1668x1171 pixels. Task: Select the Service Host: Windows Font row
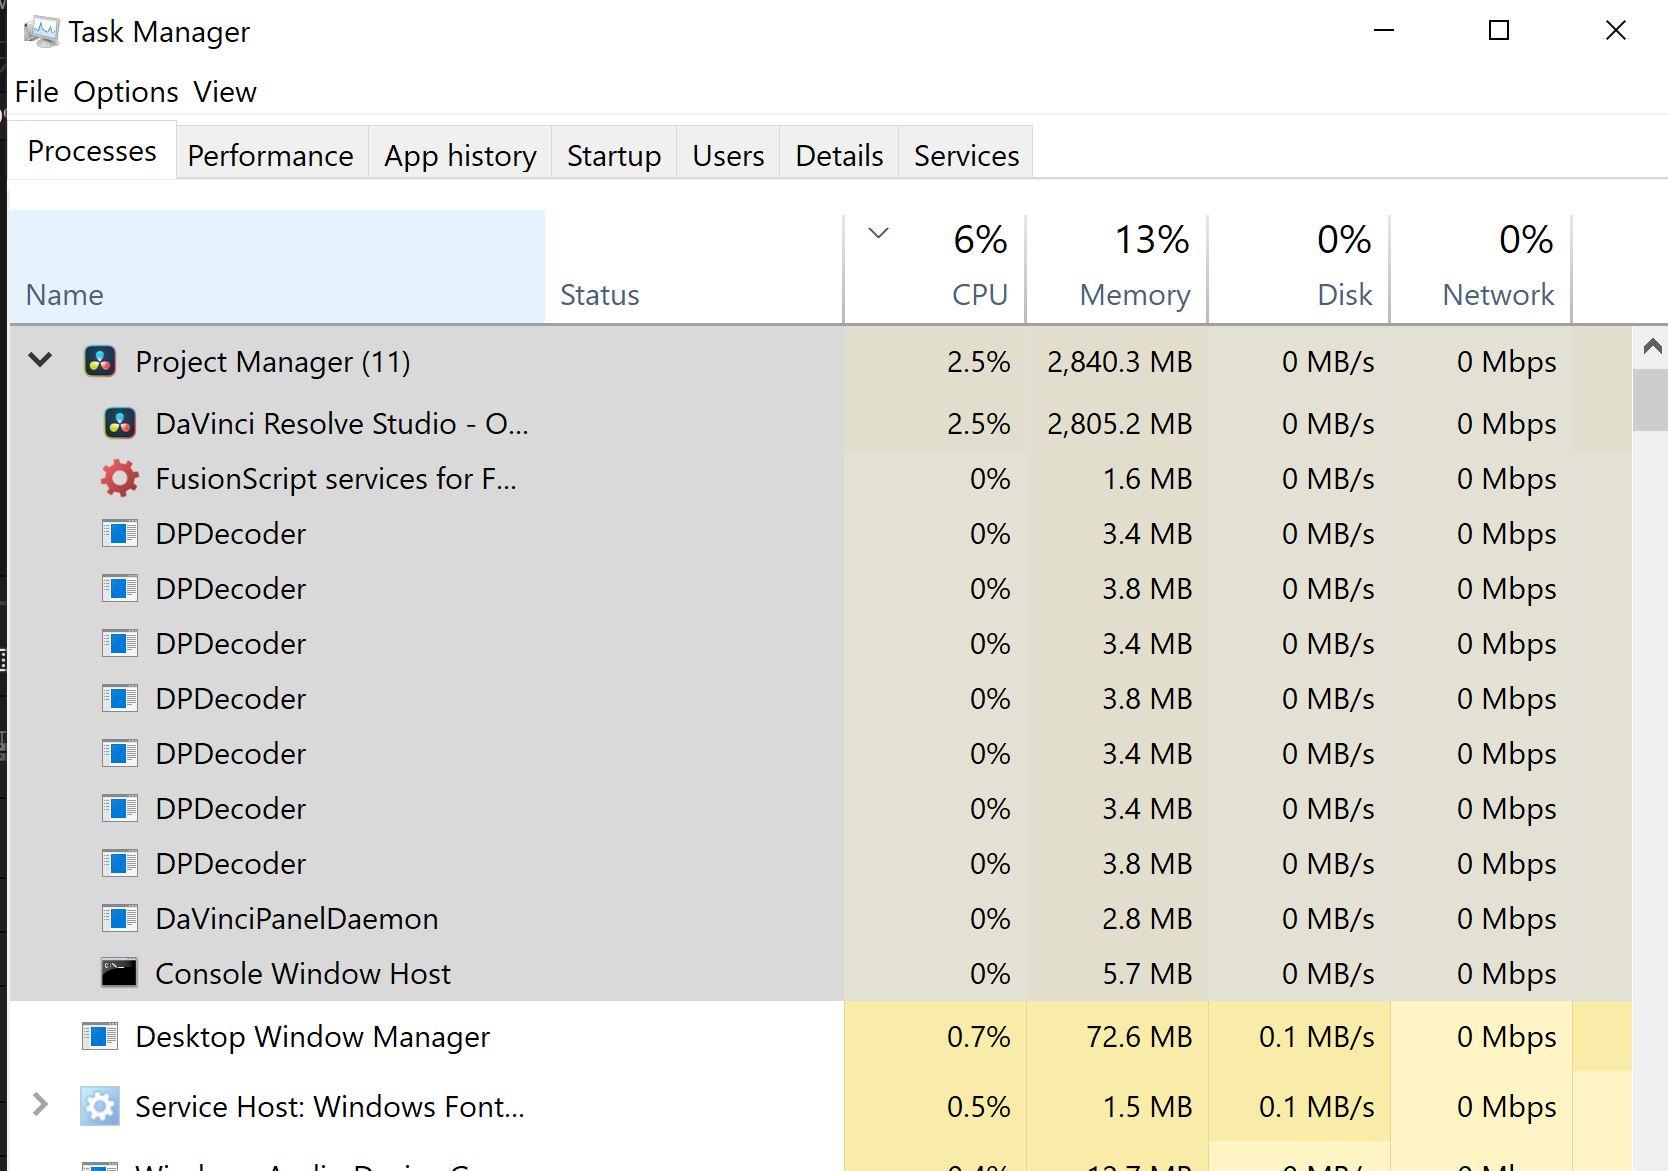pos(820,1106)
